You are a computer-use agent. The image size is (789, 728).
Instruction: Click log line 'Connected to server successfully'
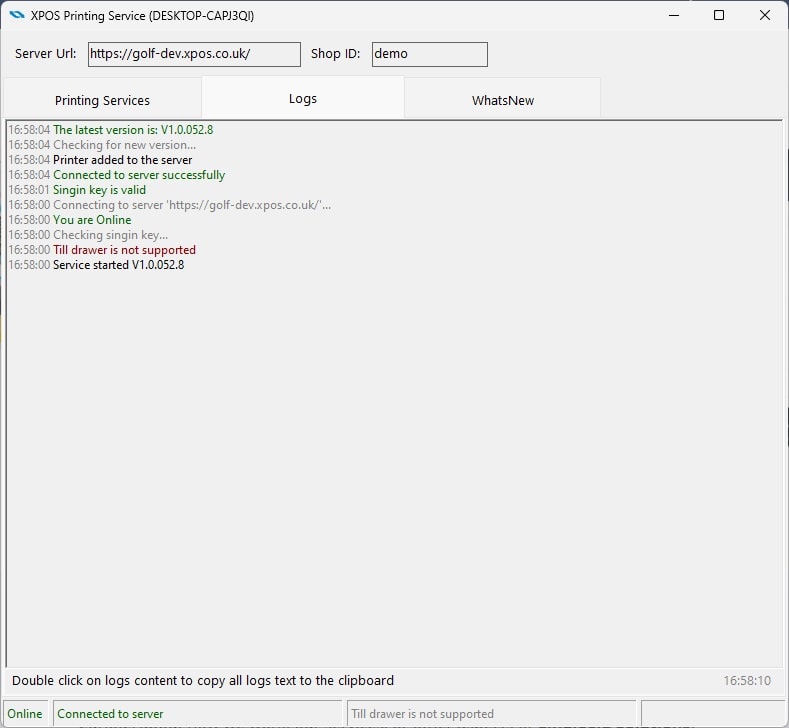117,175
